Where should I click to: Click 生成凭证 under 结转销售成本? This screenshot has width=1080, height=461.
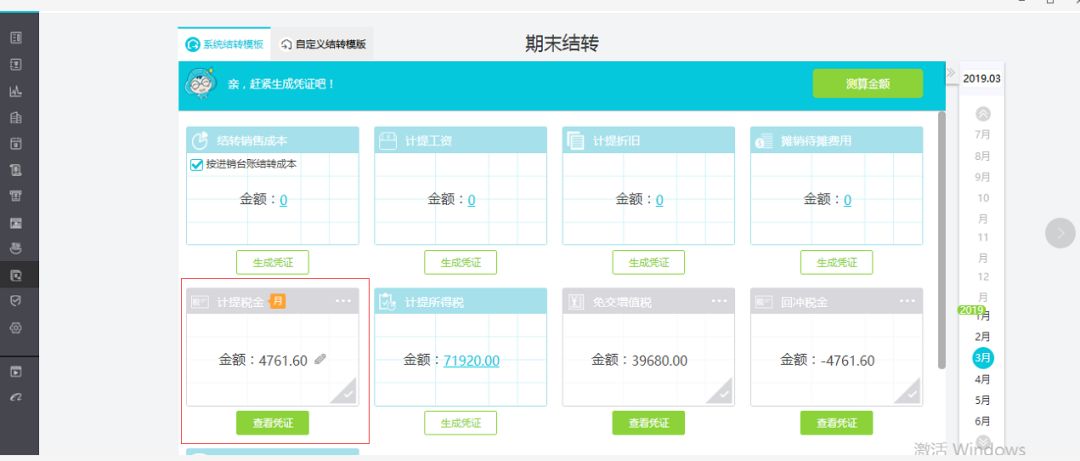pos(273,263)
